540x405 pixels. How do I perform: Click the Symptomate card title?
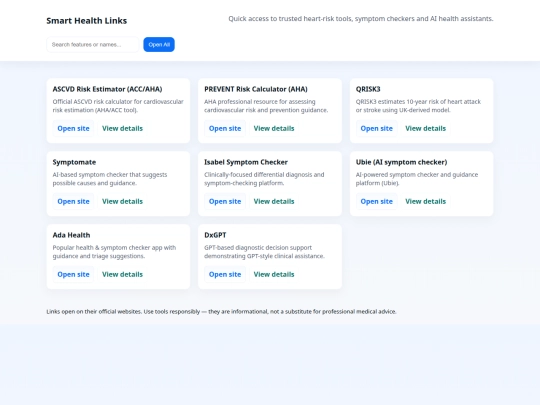click(x=74, y=162)
